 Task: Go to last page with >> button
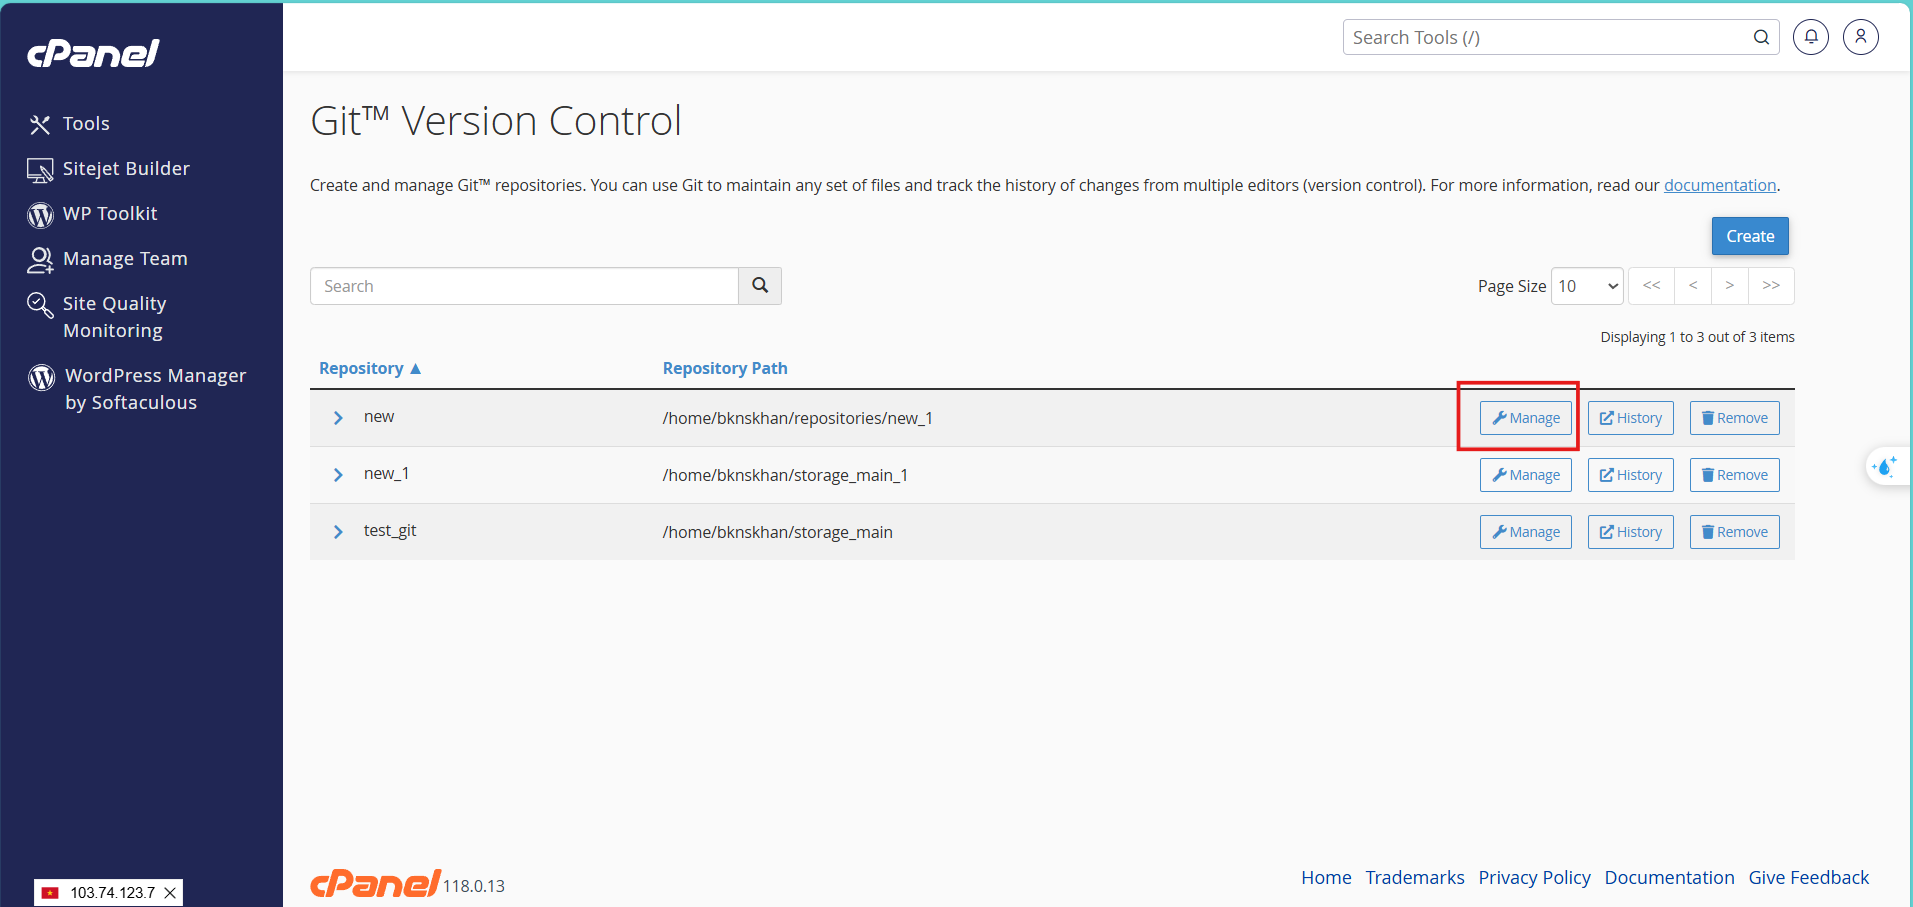pos(1771,286)
